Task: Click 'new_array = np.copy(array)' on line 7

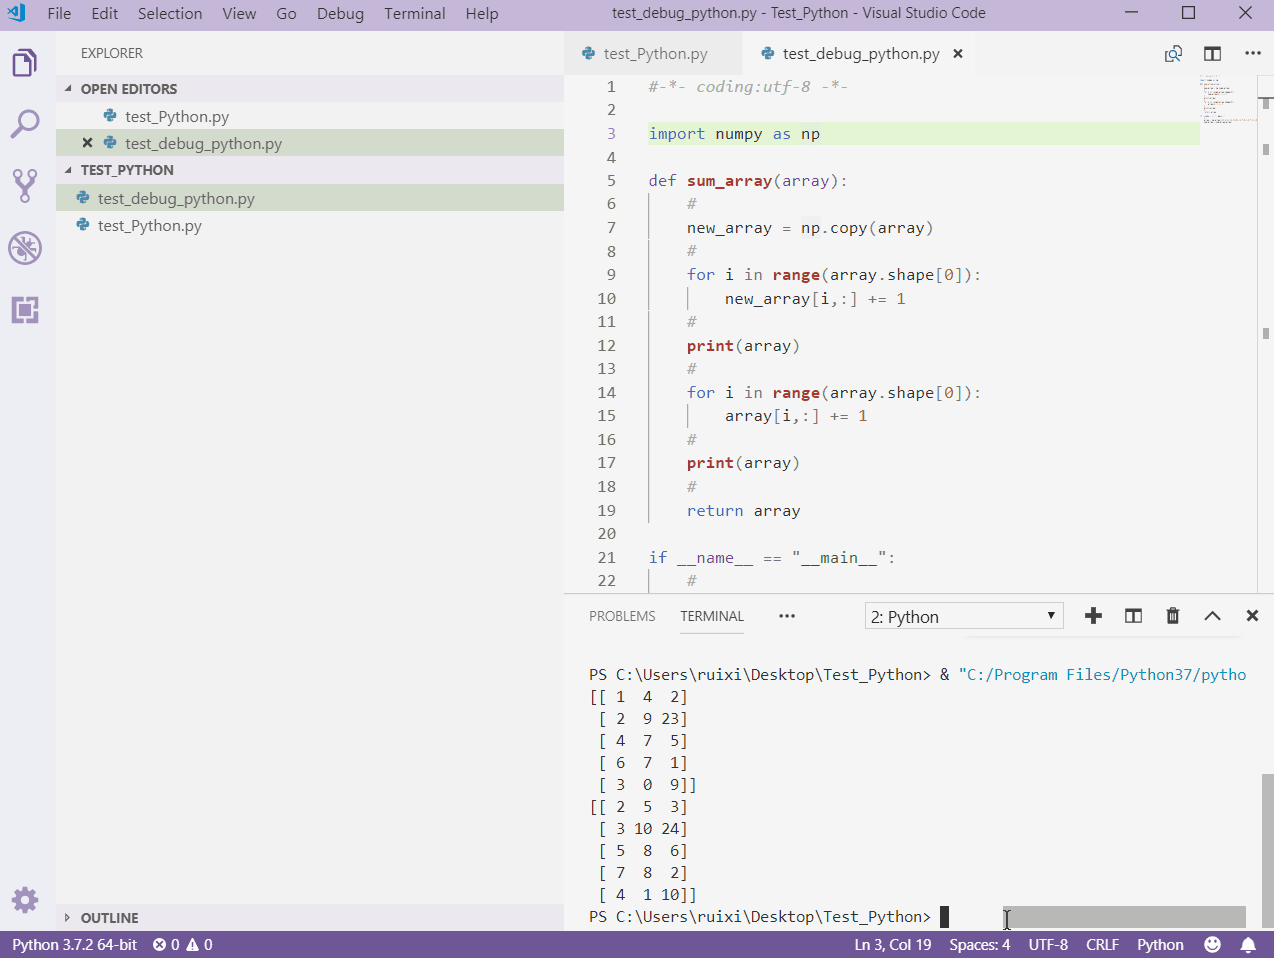Action: pyautogui.click(x=810, y=228)
